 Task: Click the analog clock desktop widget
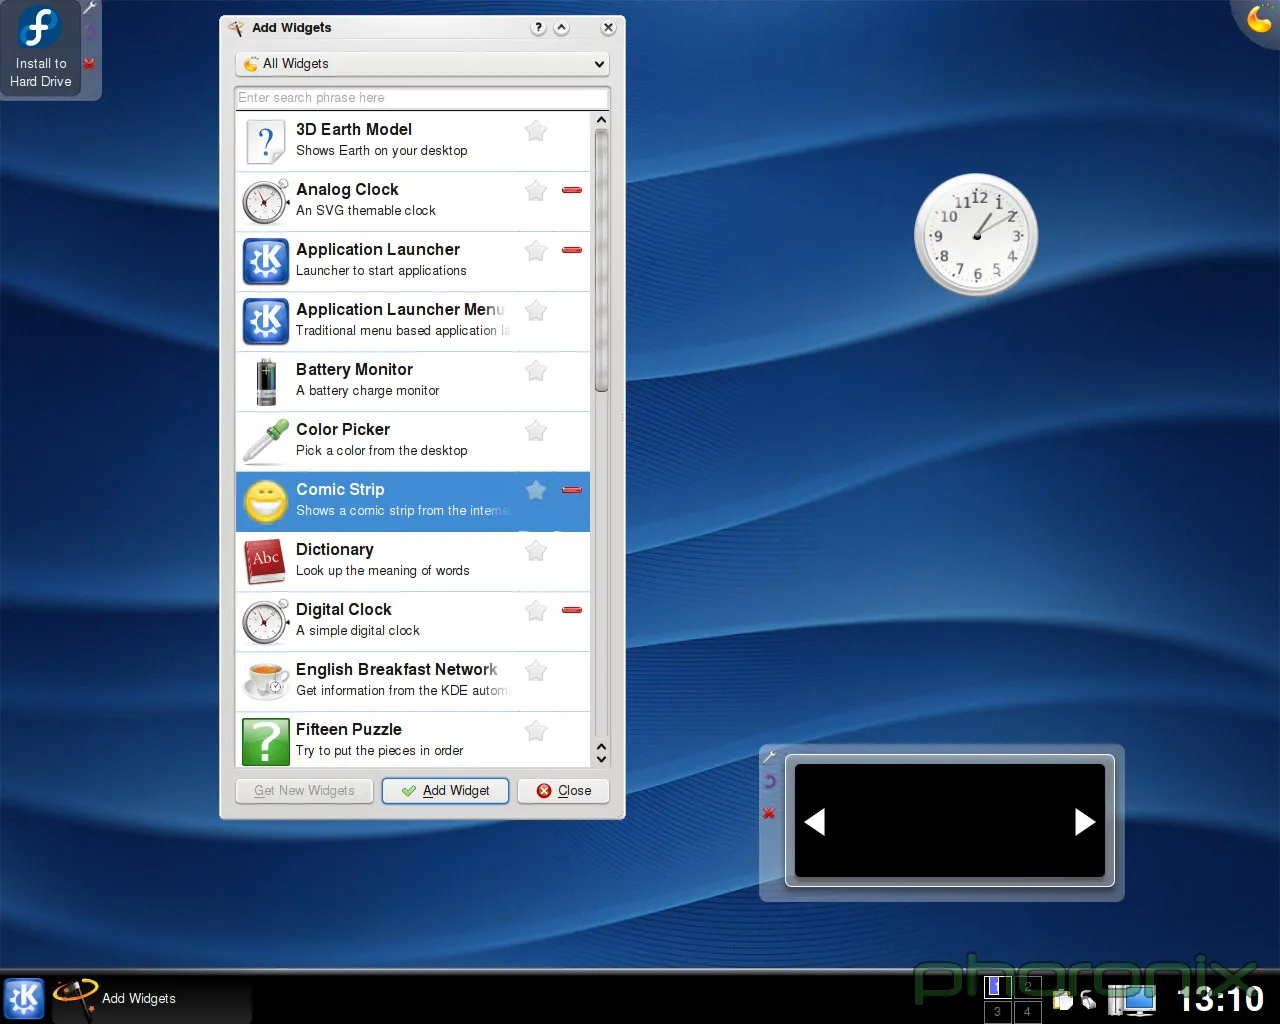pyautogui.click(x=976, y=235)
